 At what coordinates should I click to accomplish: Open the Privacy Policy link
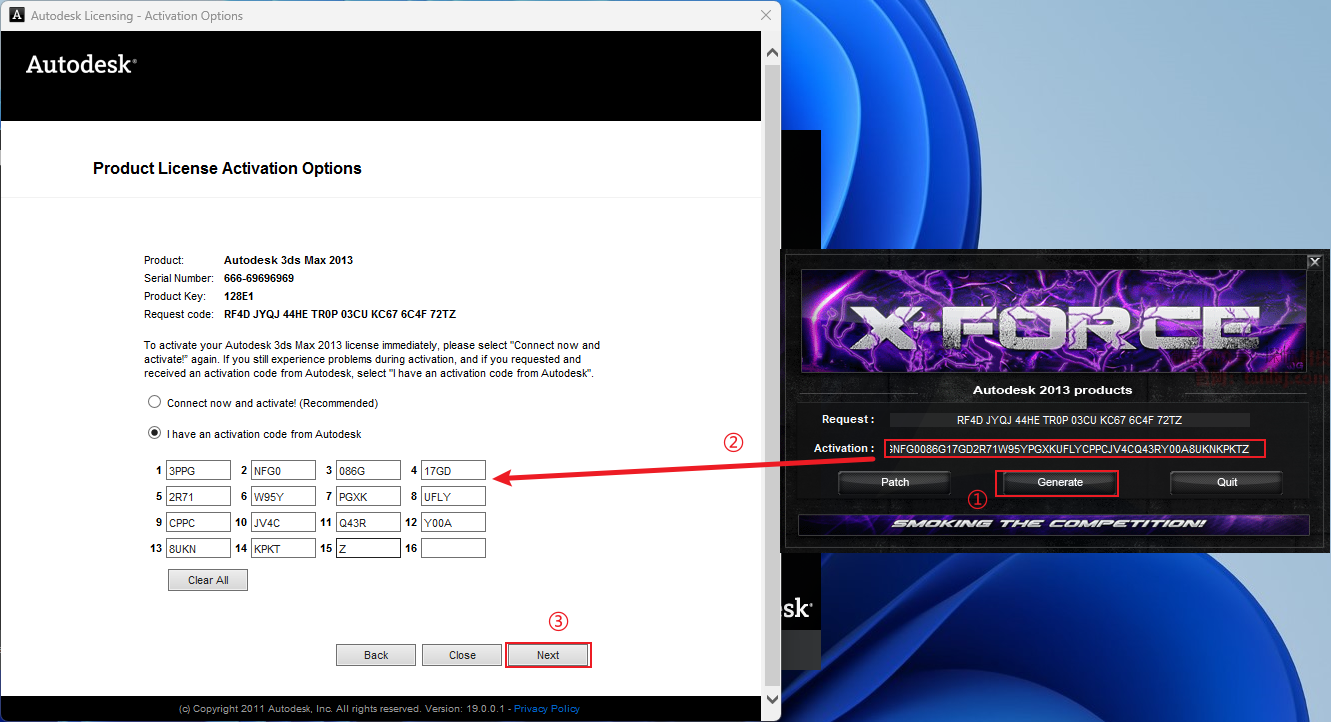[x=547, y=709]
